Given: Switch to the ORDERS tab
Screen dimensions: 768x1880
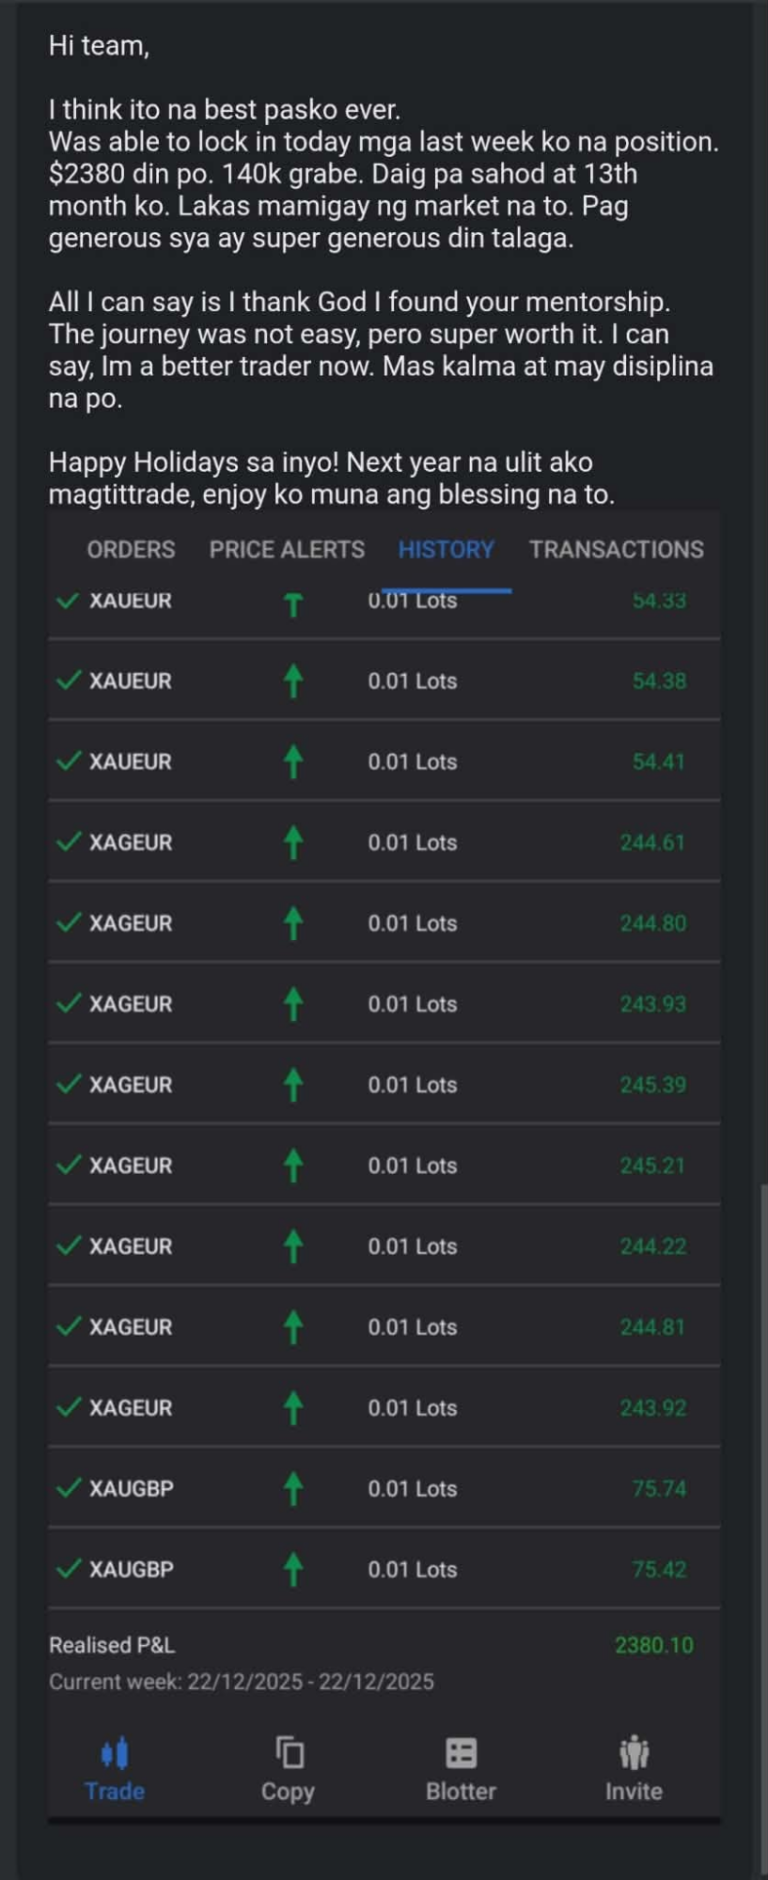Looking at the screenshot, I should (x=131, y=549).
